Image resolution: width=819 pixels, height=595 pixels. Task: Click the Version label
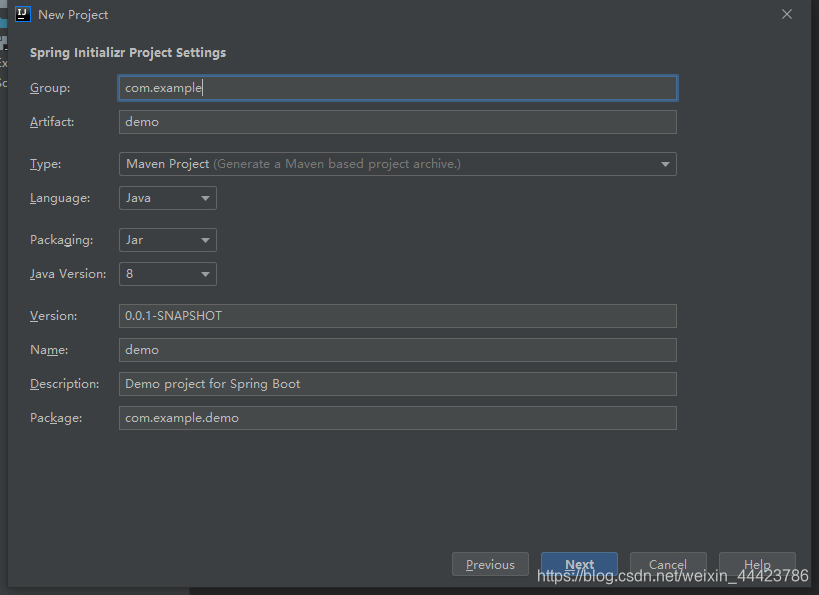[53, 316]
